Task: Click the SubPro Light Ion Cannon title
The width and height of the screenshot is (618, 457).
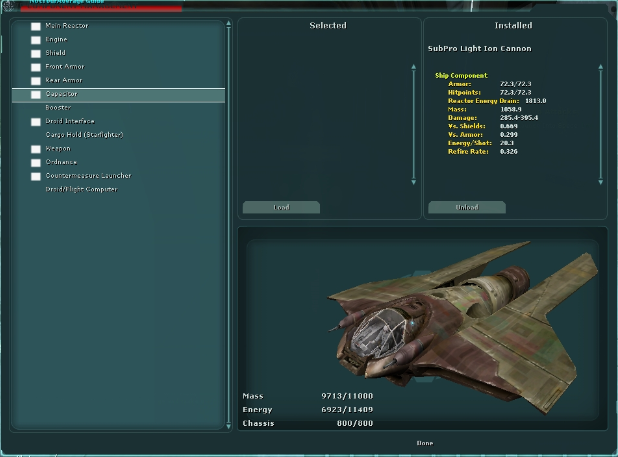Action: (x=479, y=48)
